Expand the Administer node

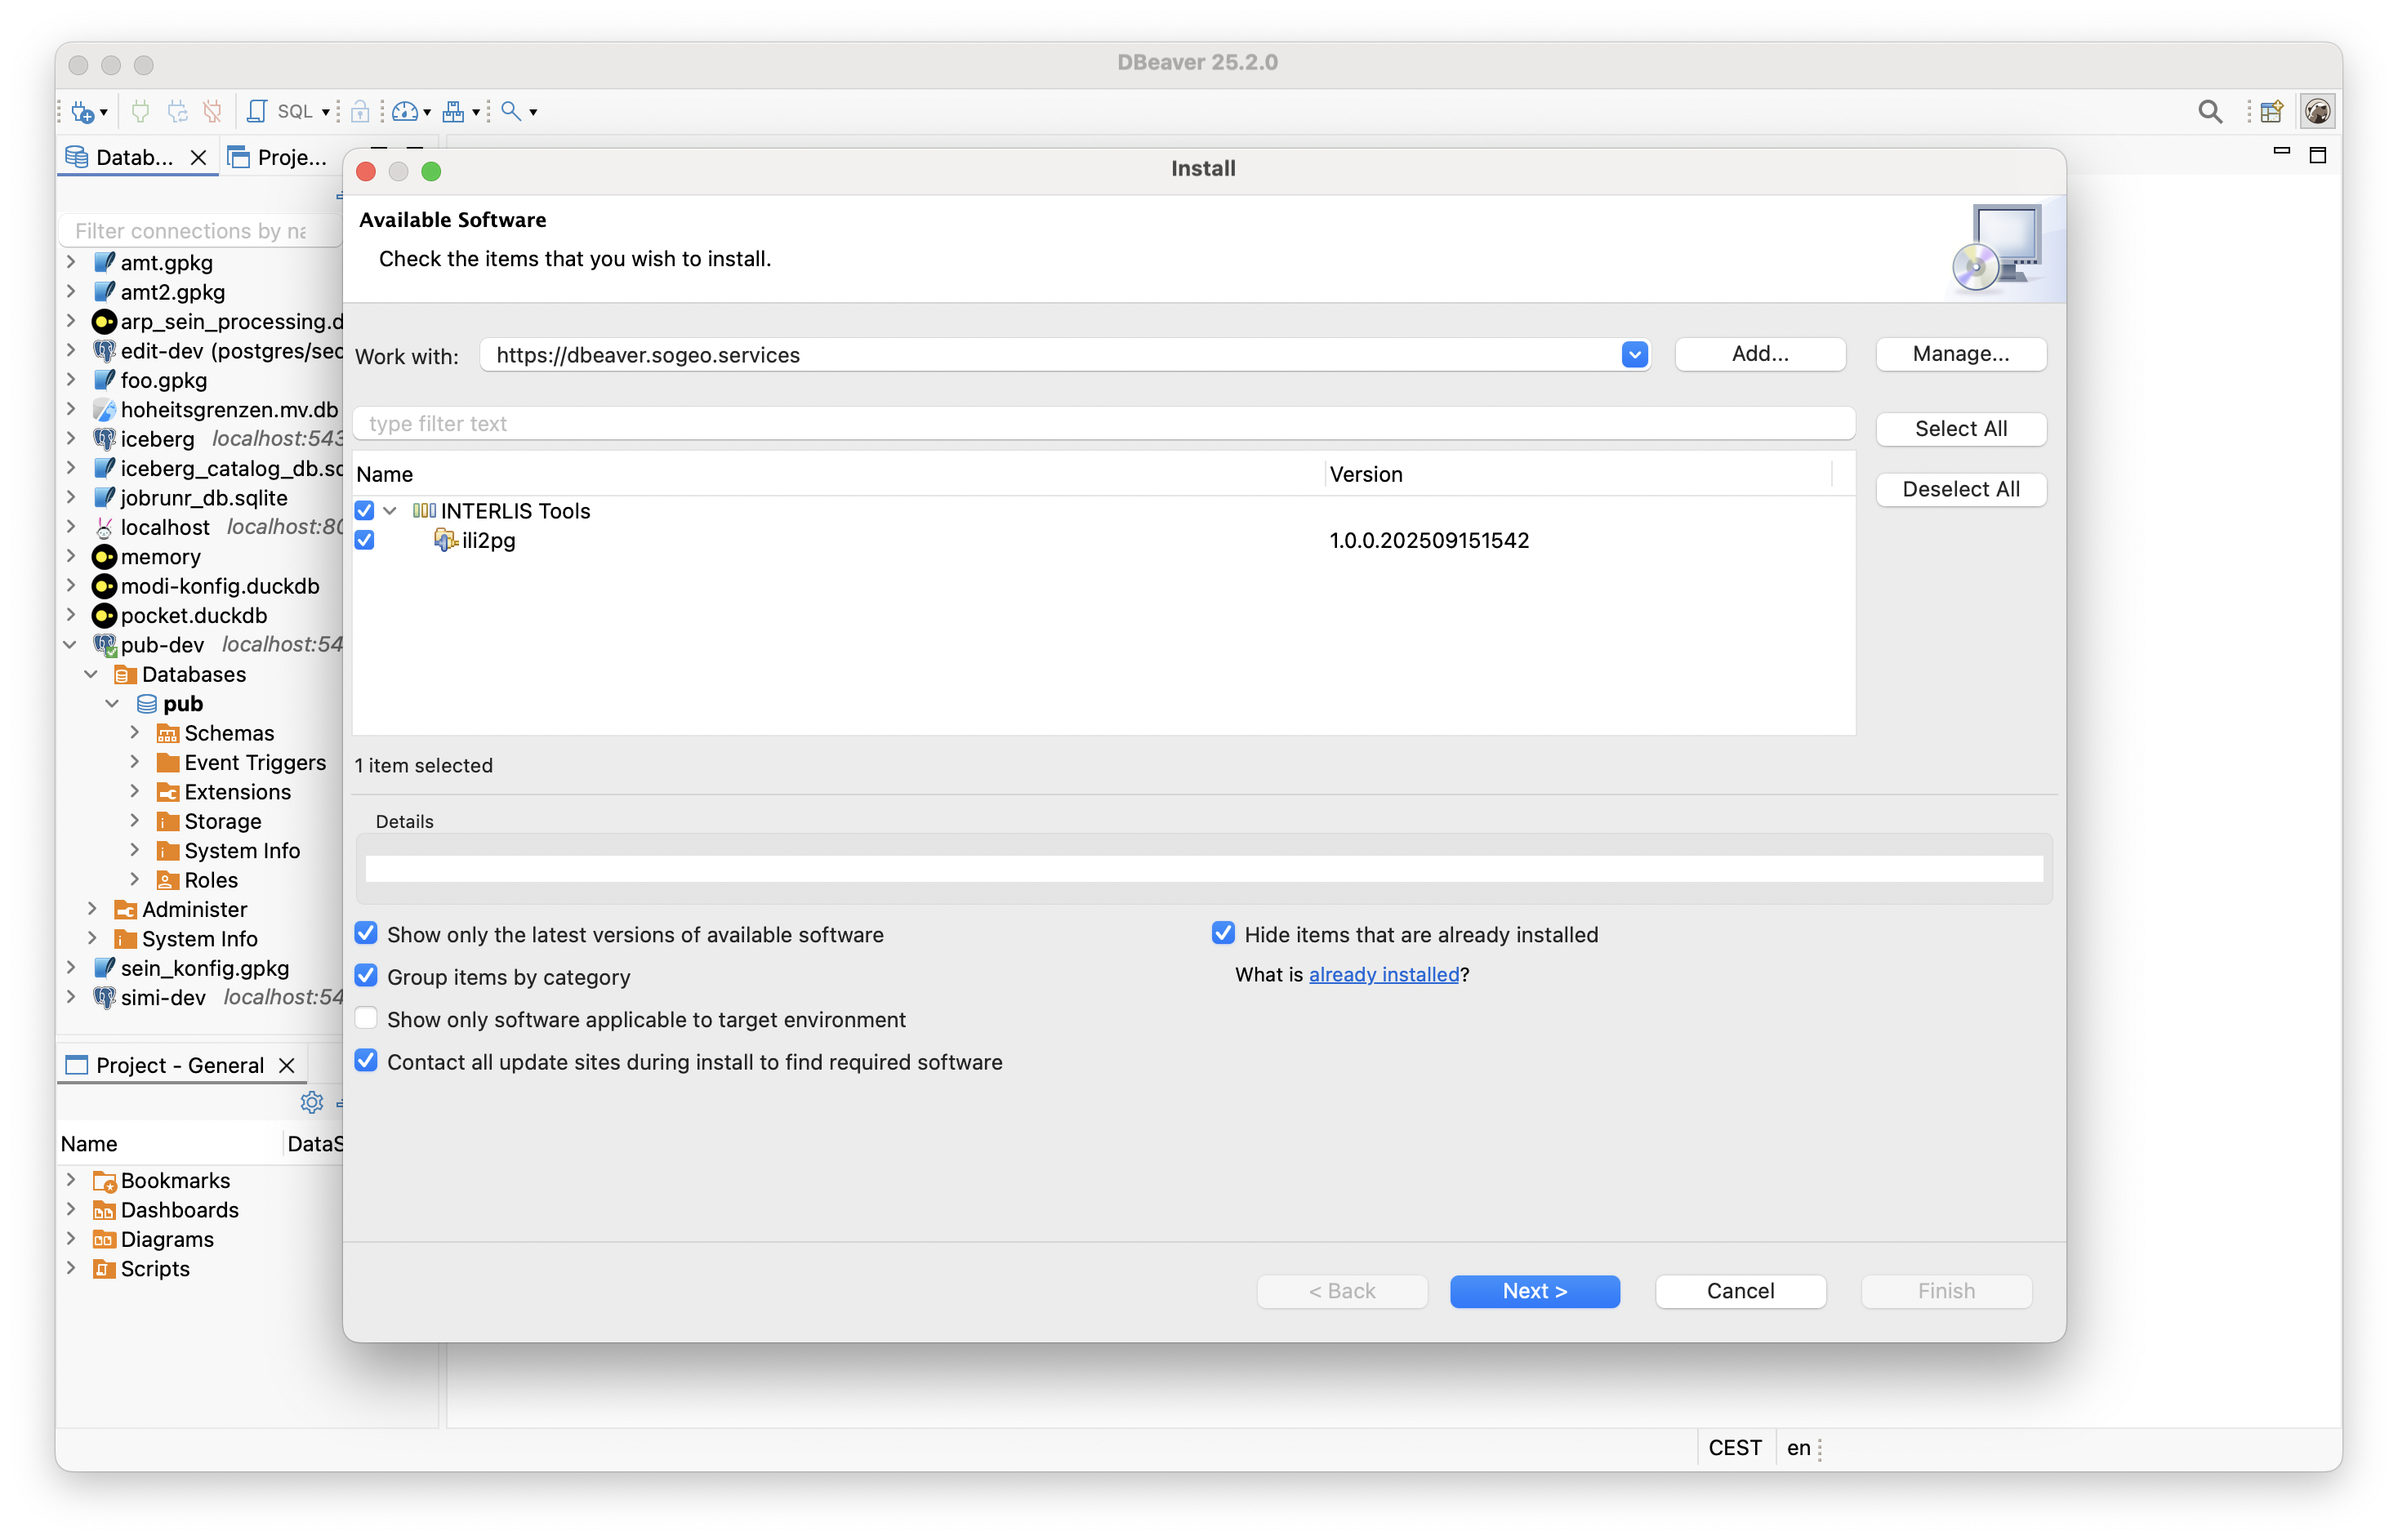coord(91,909)
